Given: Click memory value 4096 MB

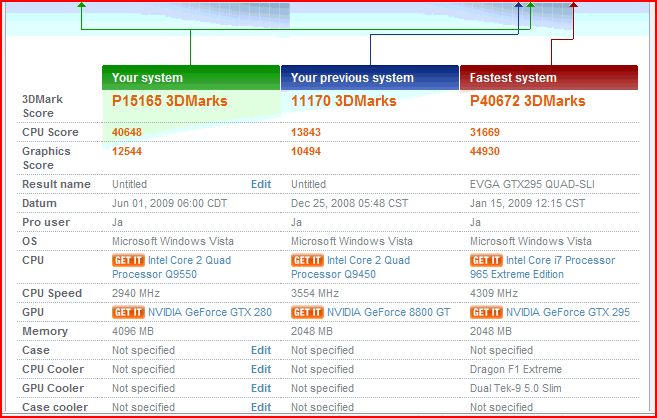Looking at the screenshot, I should pos(133,331).
